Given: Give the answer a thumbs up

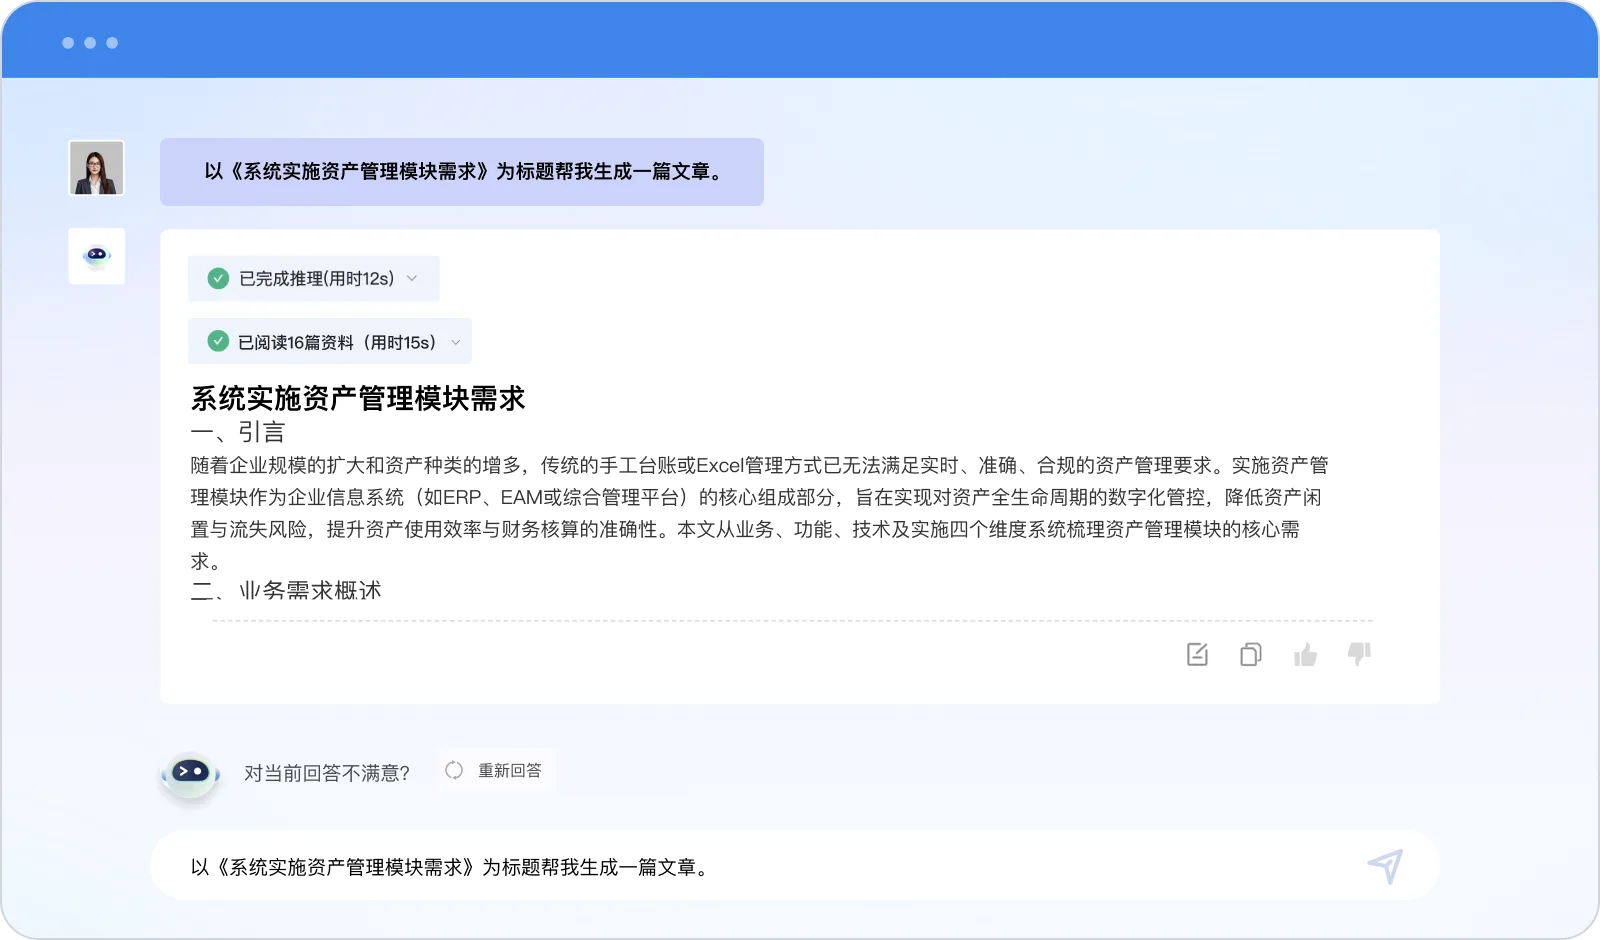Looking at the screenshot, I should click(x=1305, y=655).
